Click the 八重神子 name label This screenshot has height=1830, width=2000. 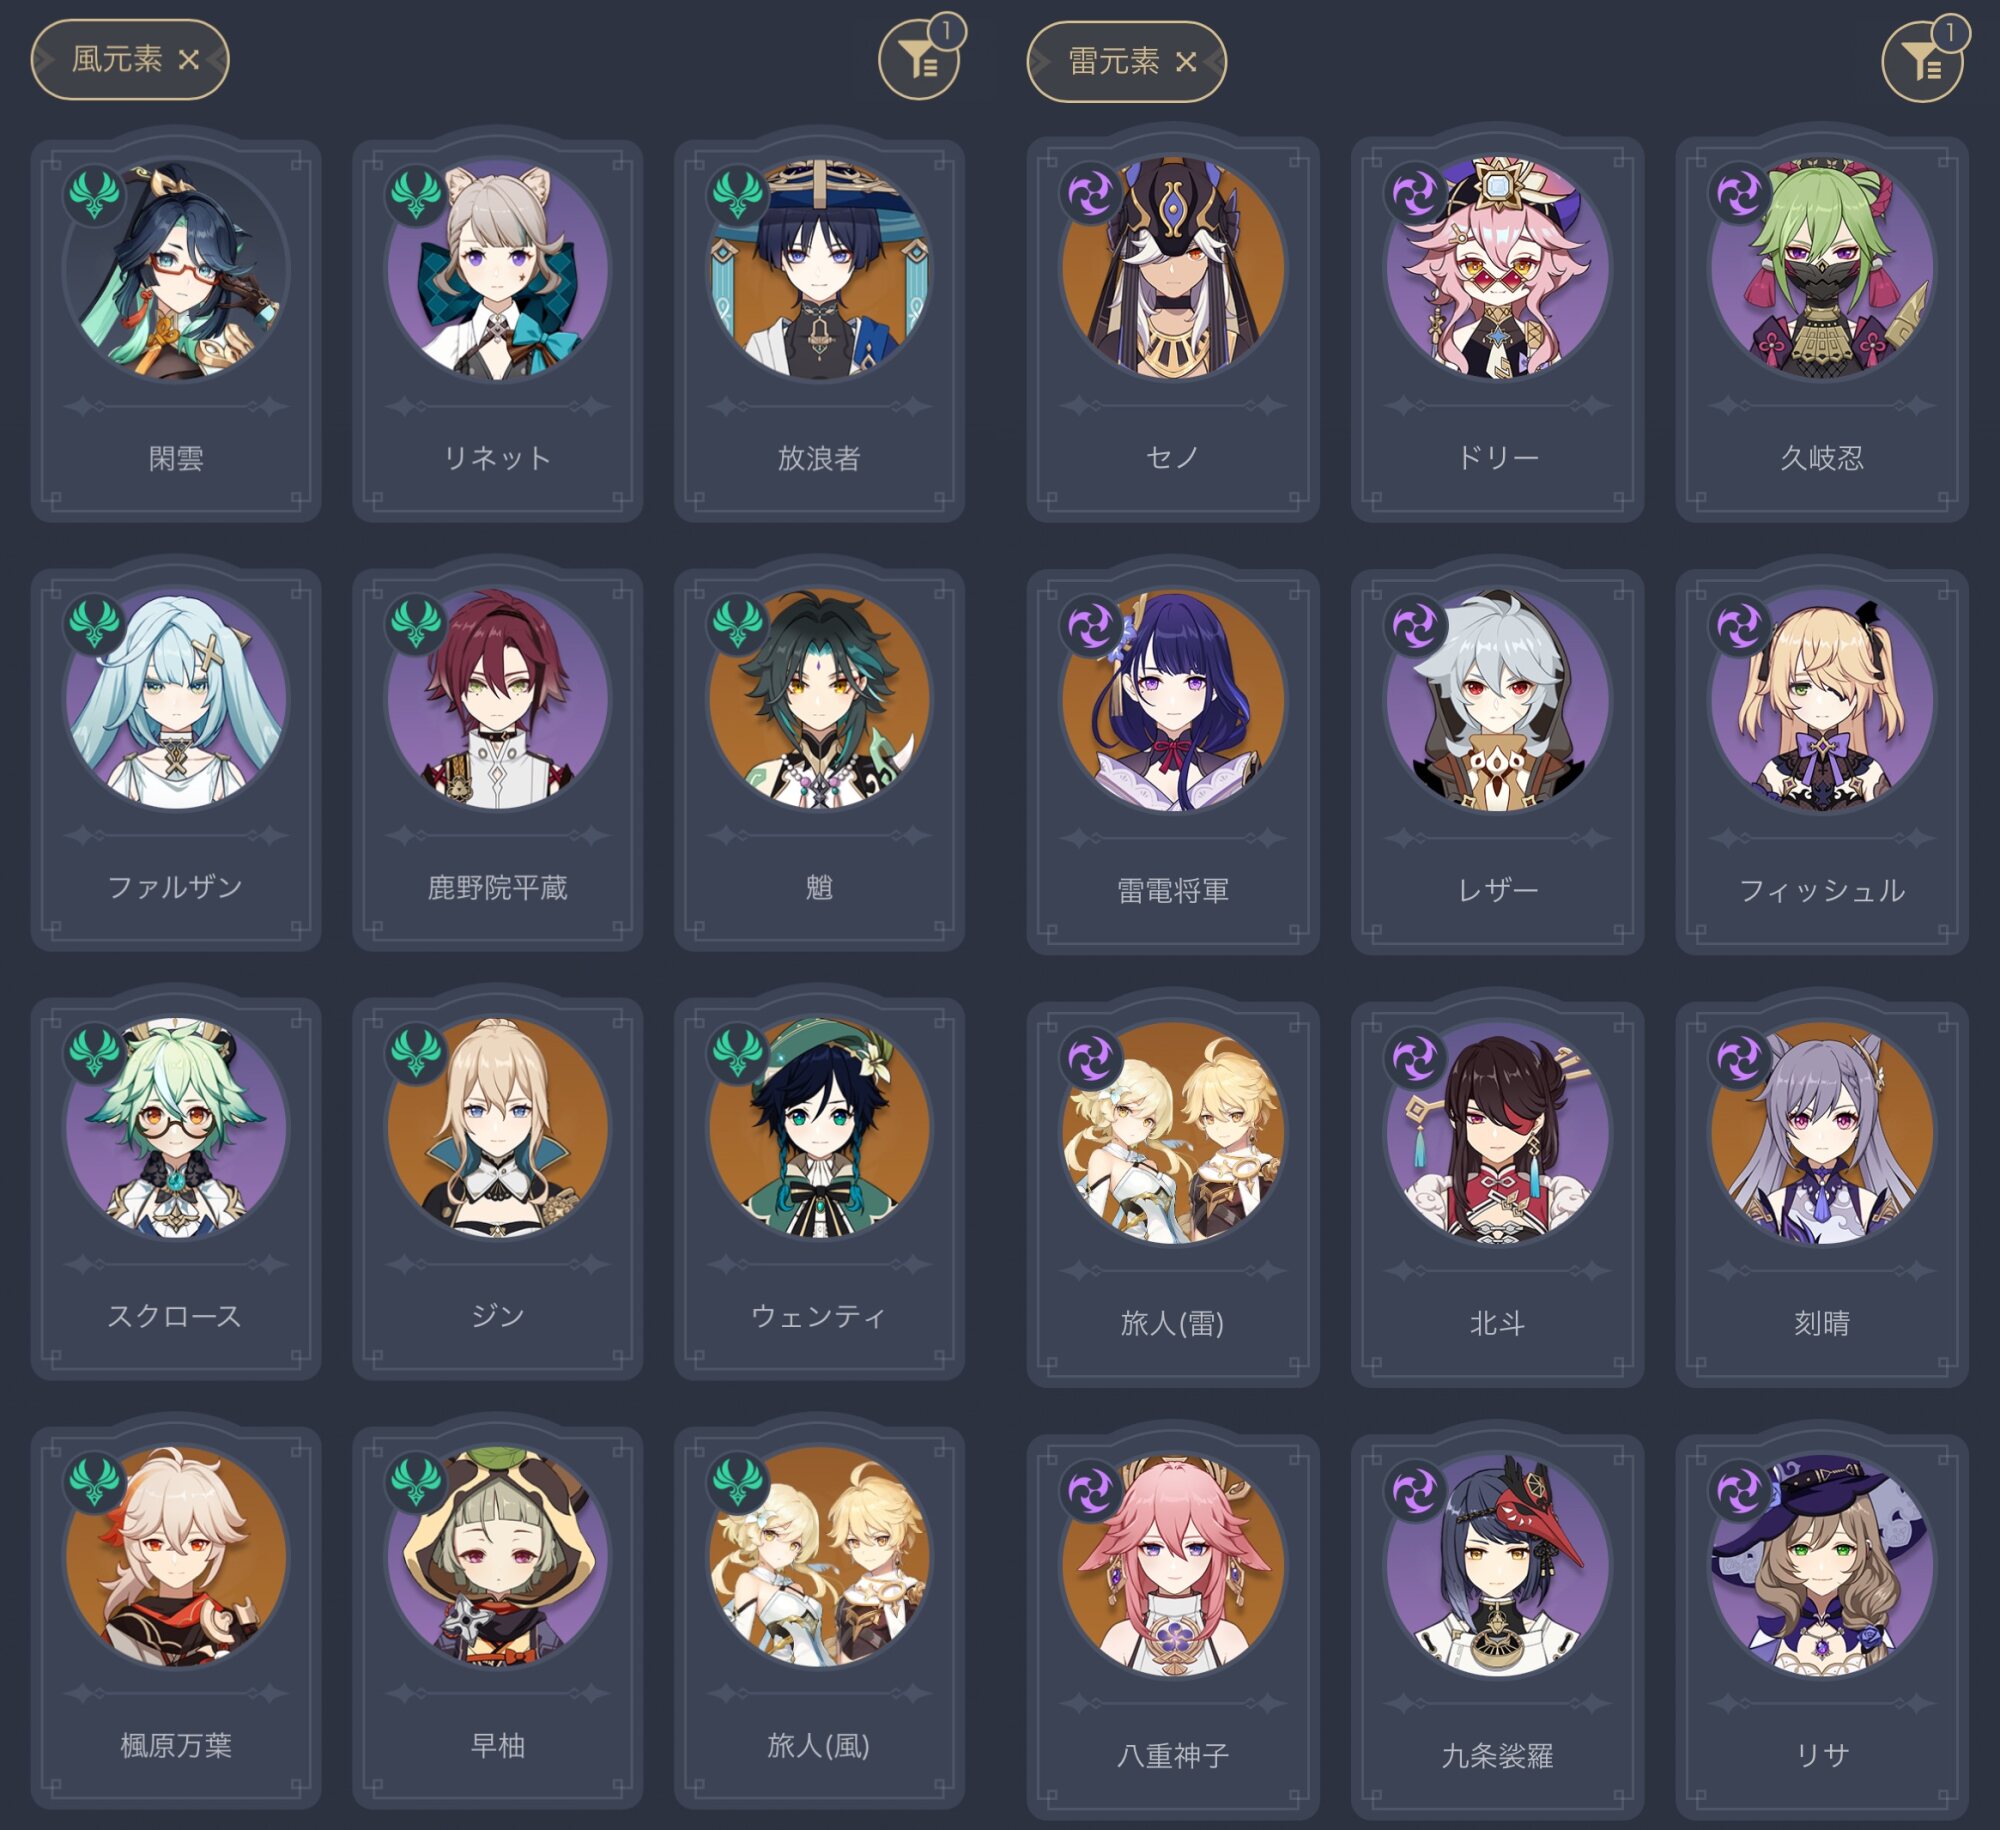click(1173, 1755)
